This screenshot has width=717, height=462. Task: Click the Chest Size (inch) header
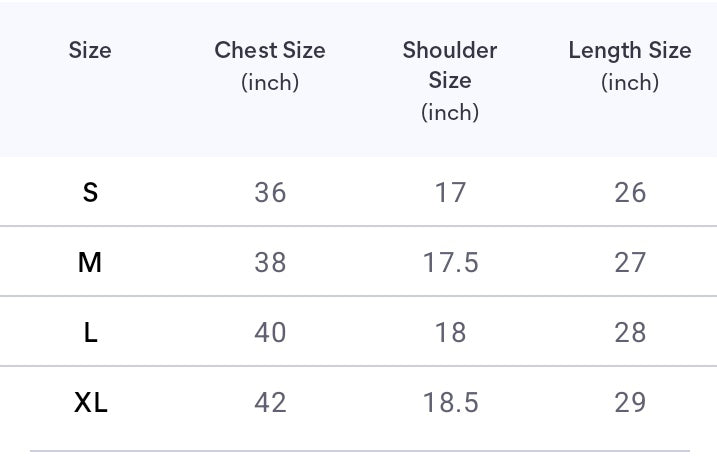click(270, 66)
